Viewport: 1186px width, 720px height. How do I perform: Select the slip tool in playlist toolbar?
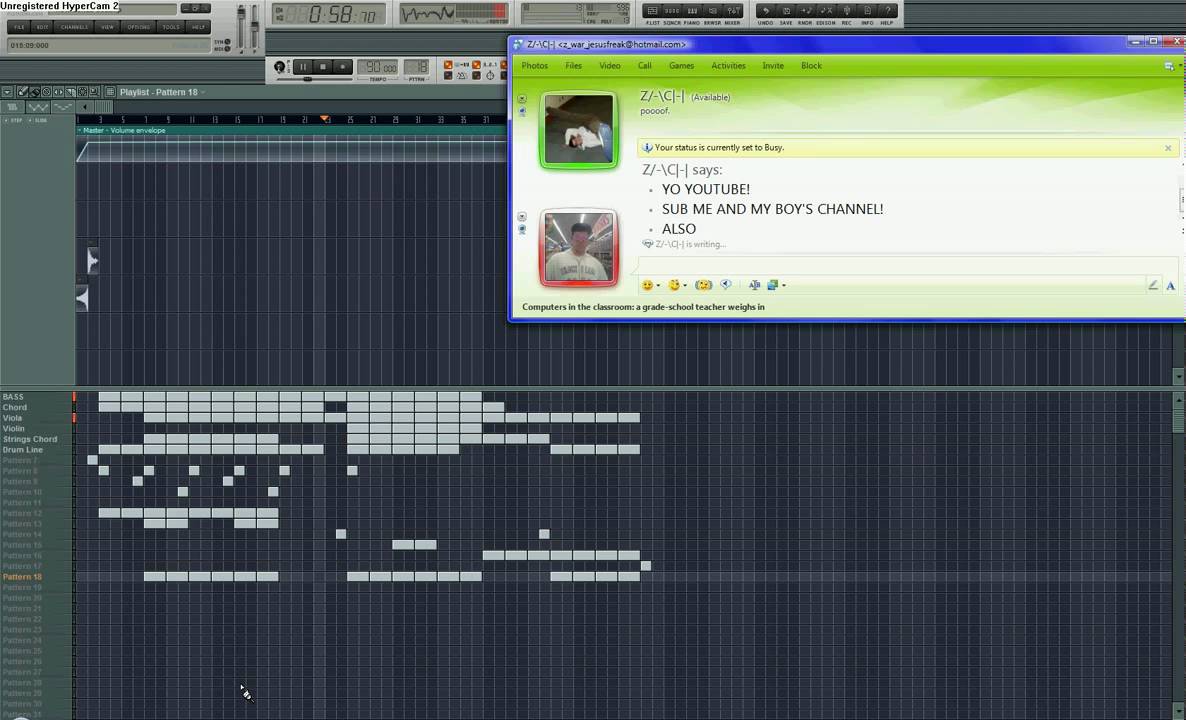[x=58, y=92]
